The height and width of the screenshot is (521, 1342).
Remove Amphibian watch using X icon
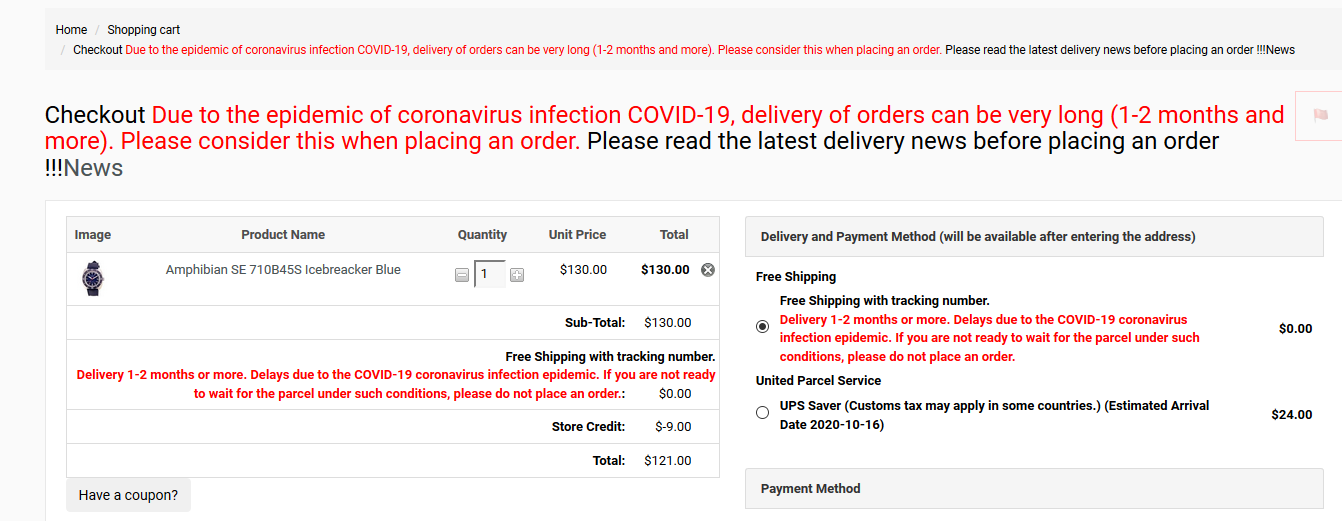708,270
